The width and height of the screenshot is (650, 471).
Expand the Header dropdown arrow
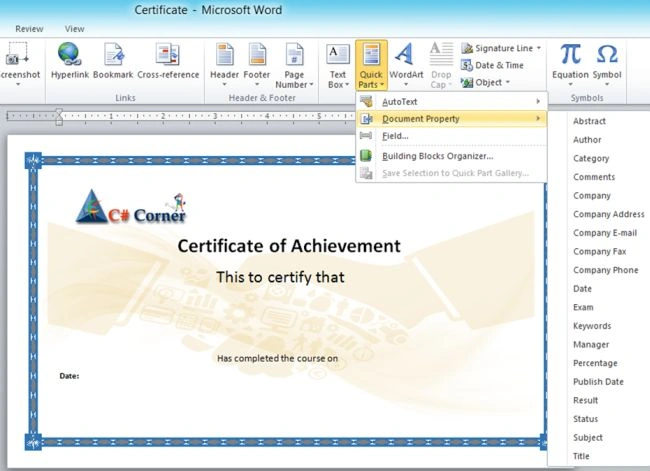pyautogui.click(x=224, y=84)
